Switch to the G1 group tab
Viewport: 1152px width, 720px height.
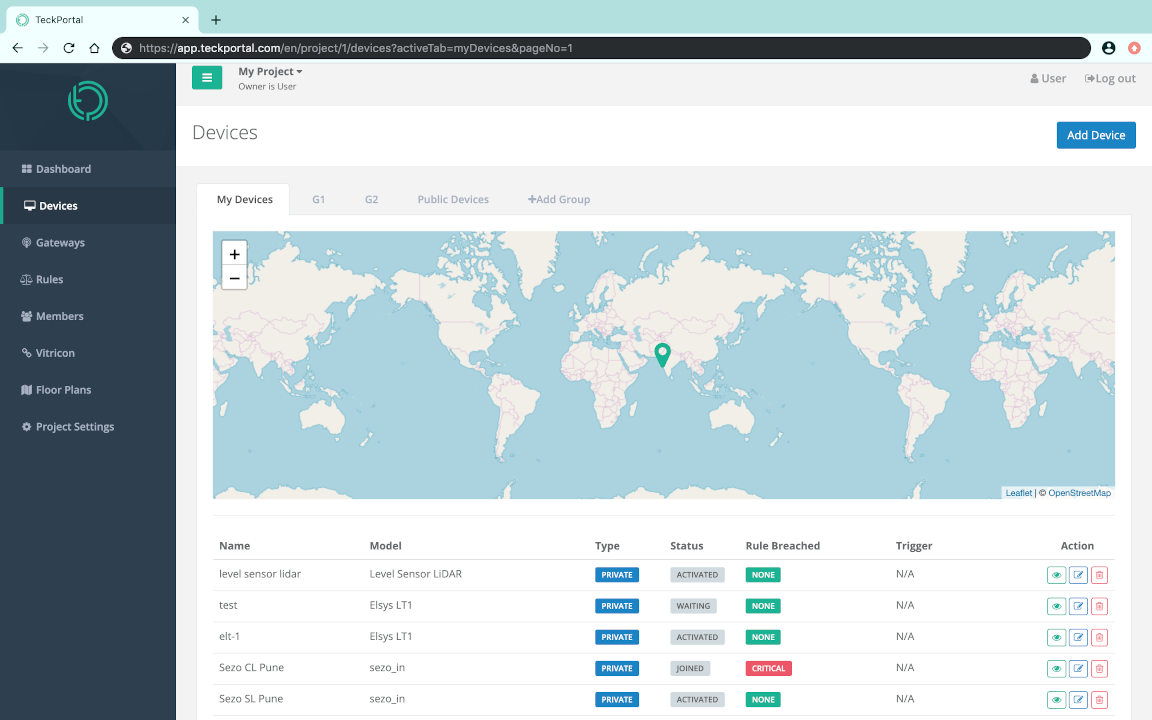pyautogui.click(x=318, y=199)
